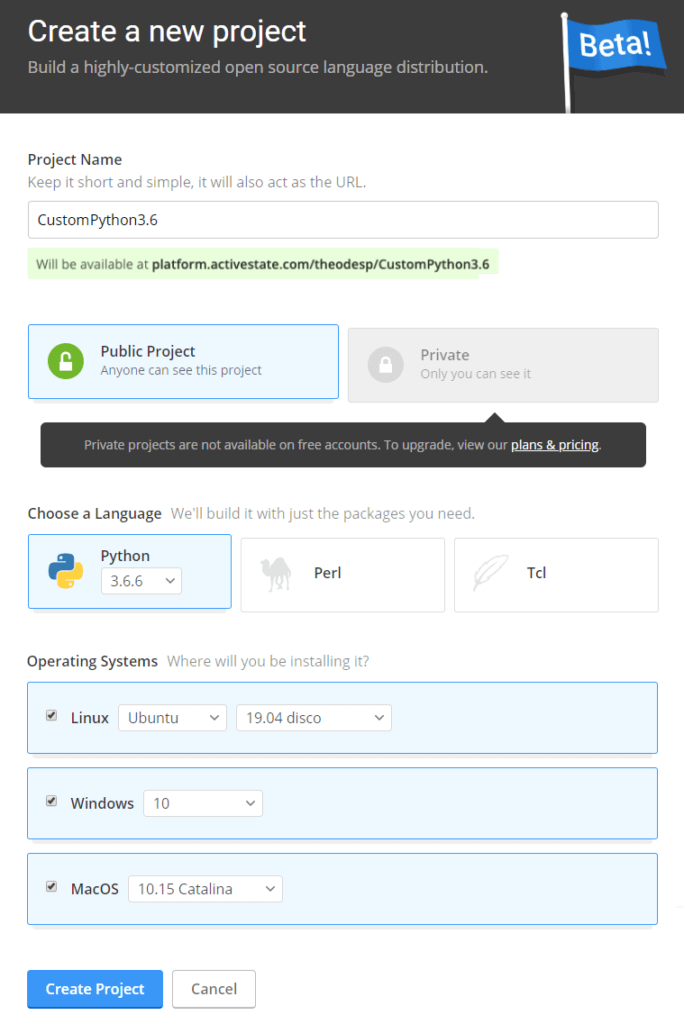
Task: Click the CustomPython3.6 project name field
Action: click(x=342, y=220)
